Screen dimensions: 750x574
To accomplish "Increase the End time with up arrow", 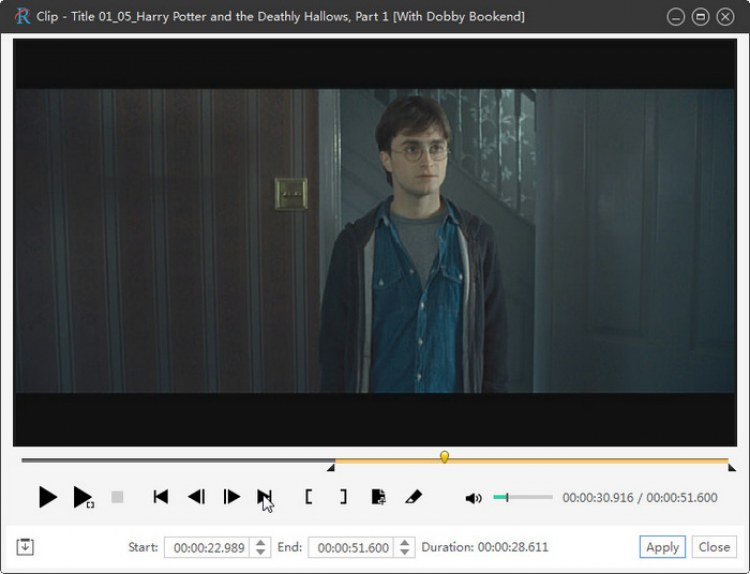I will (405, 542).
